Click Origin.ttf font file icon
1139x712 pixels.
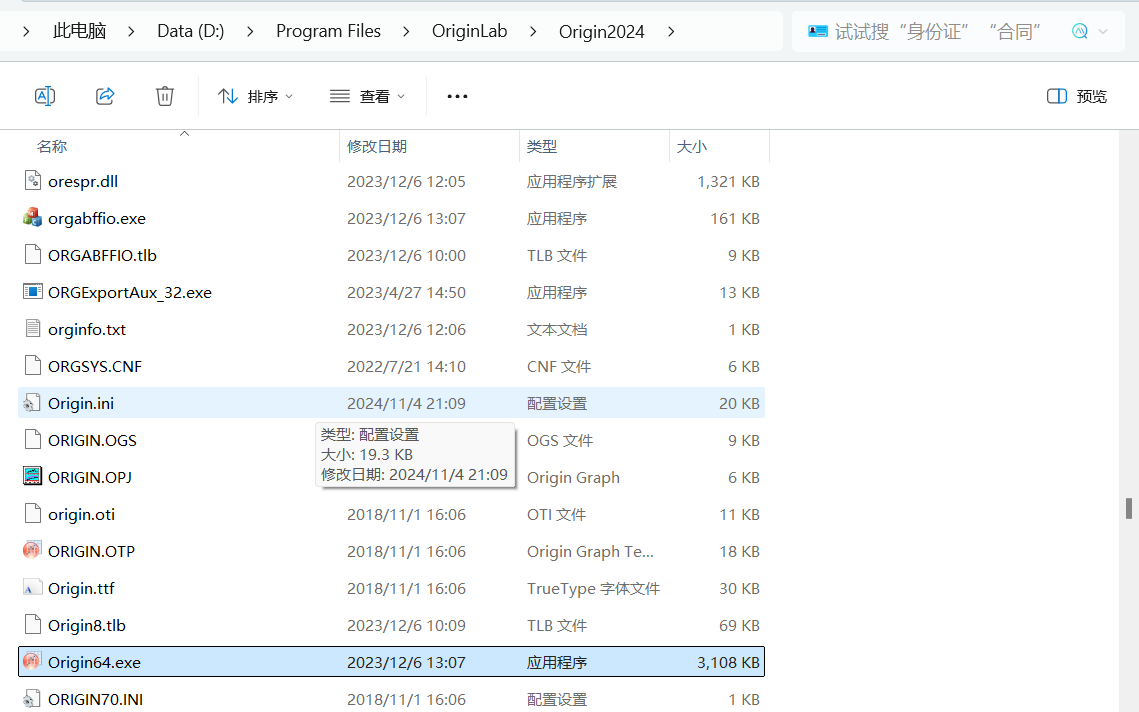tap(32, 588)
